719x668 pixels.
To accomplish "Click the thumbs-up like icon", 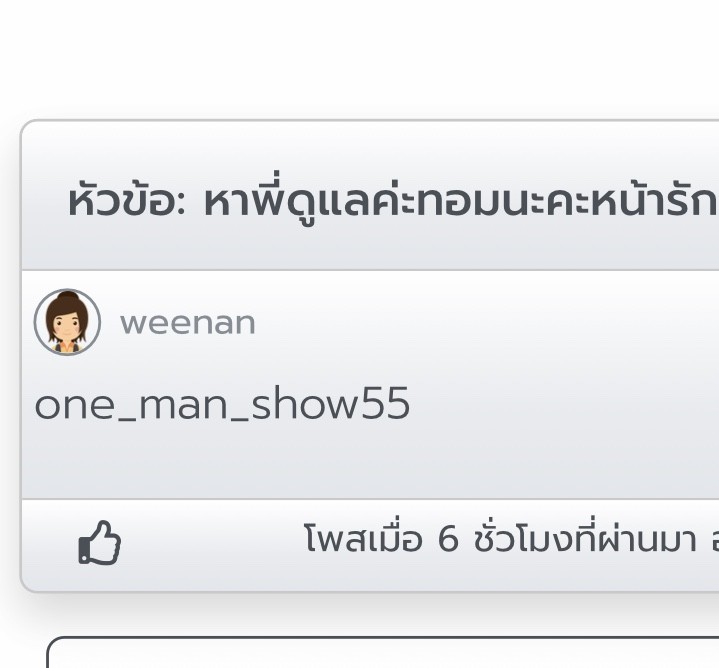I will [100, 542].
